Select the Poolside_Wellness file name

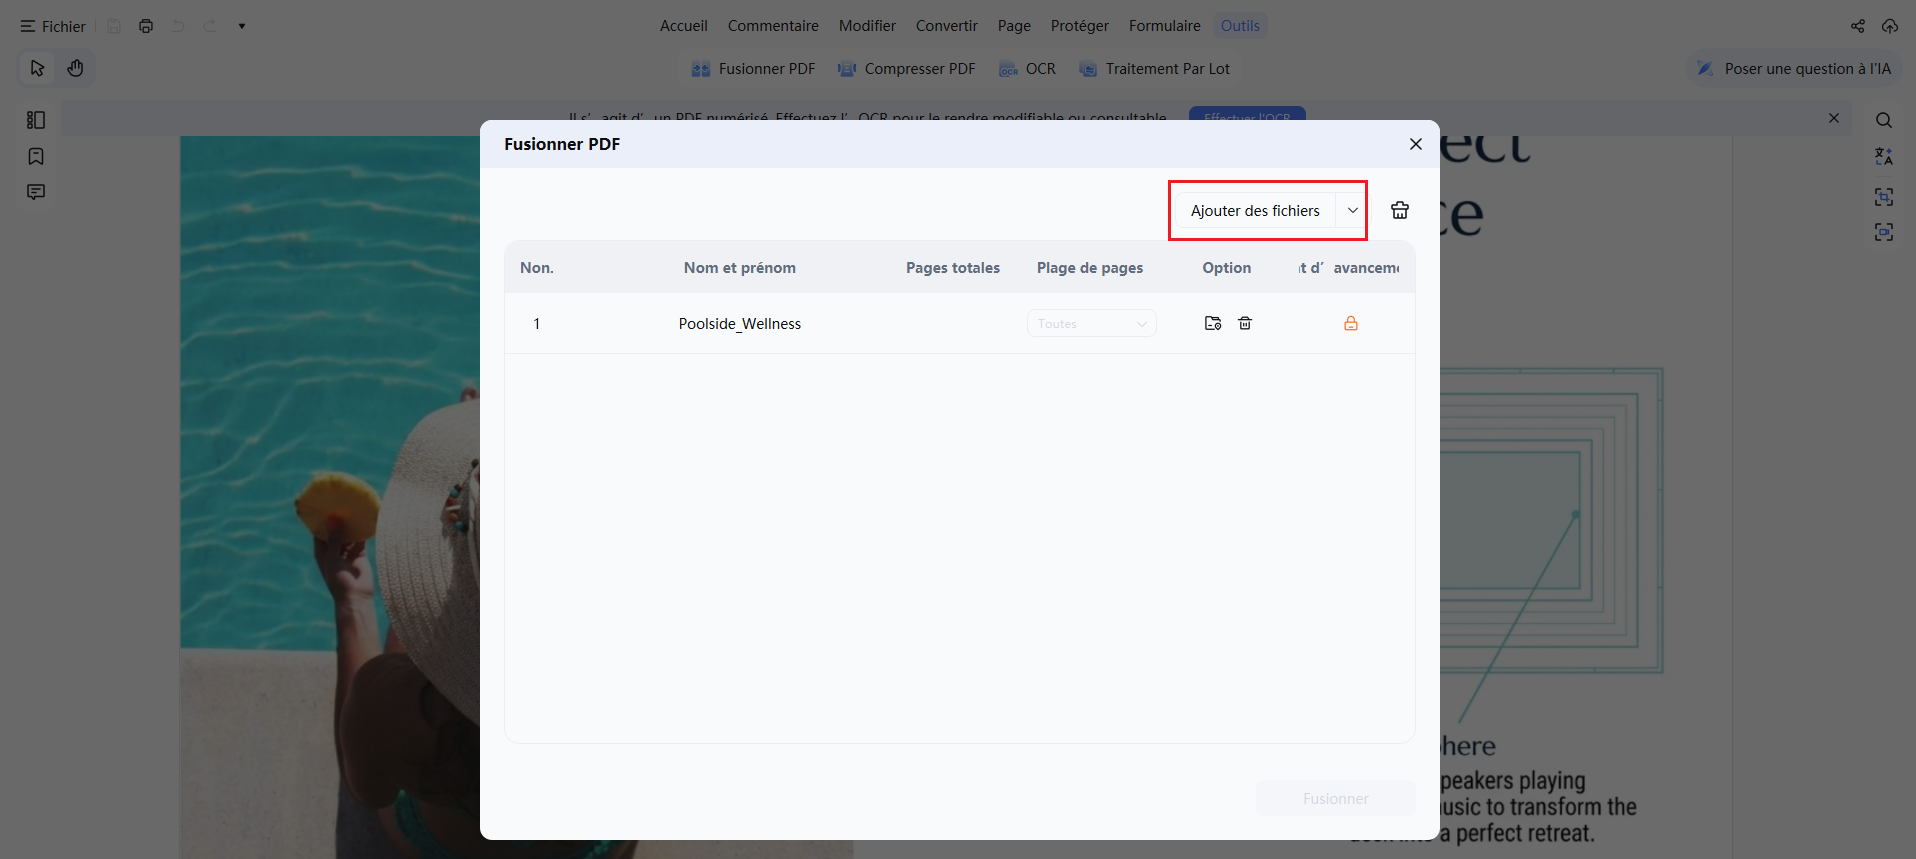coord(740,324)
